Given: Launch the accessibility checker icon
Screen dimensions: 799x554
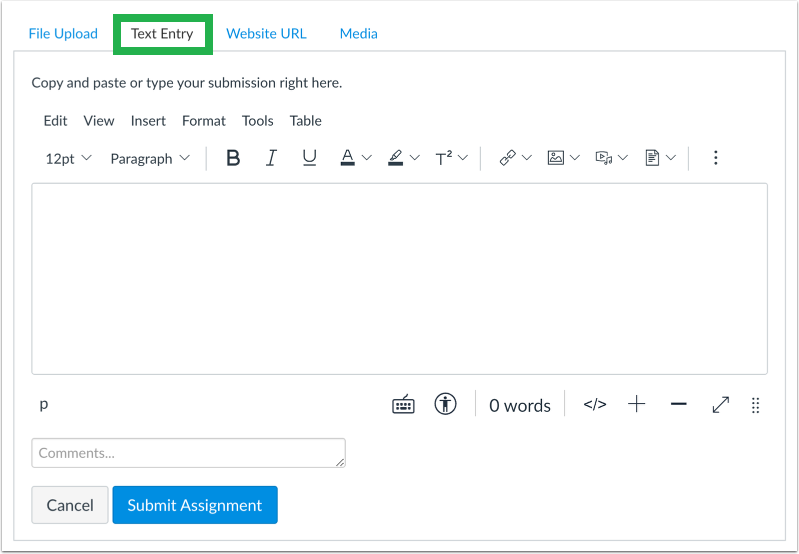Looking at the screenshot, I should pos(445,404).
